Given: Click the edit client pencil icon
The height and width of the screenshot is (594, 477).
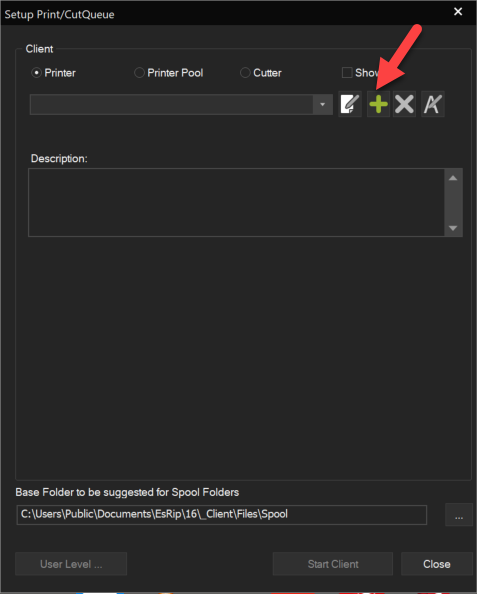Looking at the screenshot, I should pos(350,104).
